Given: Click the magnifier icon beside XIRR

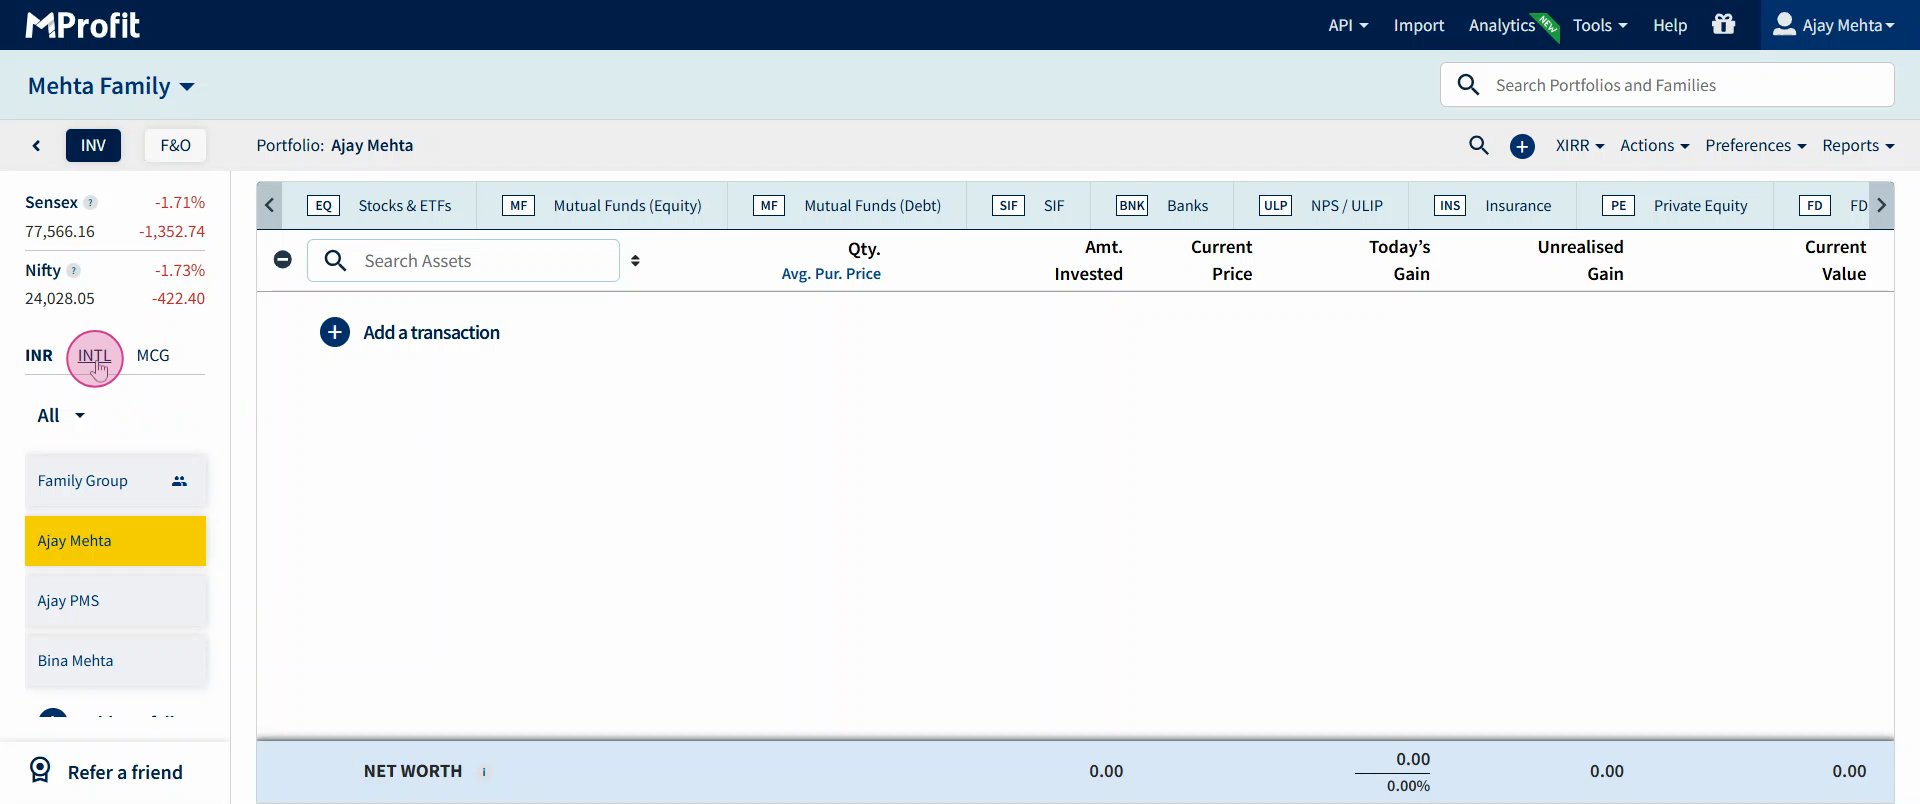Looking at the screenshot, I should 1478,146.
